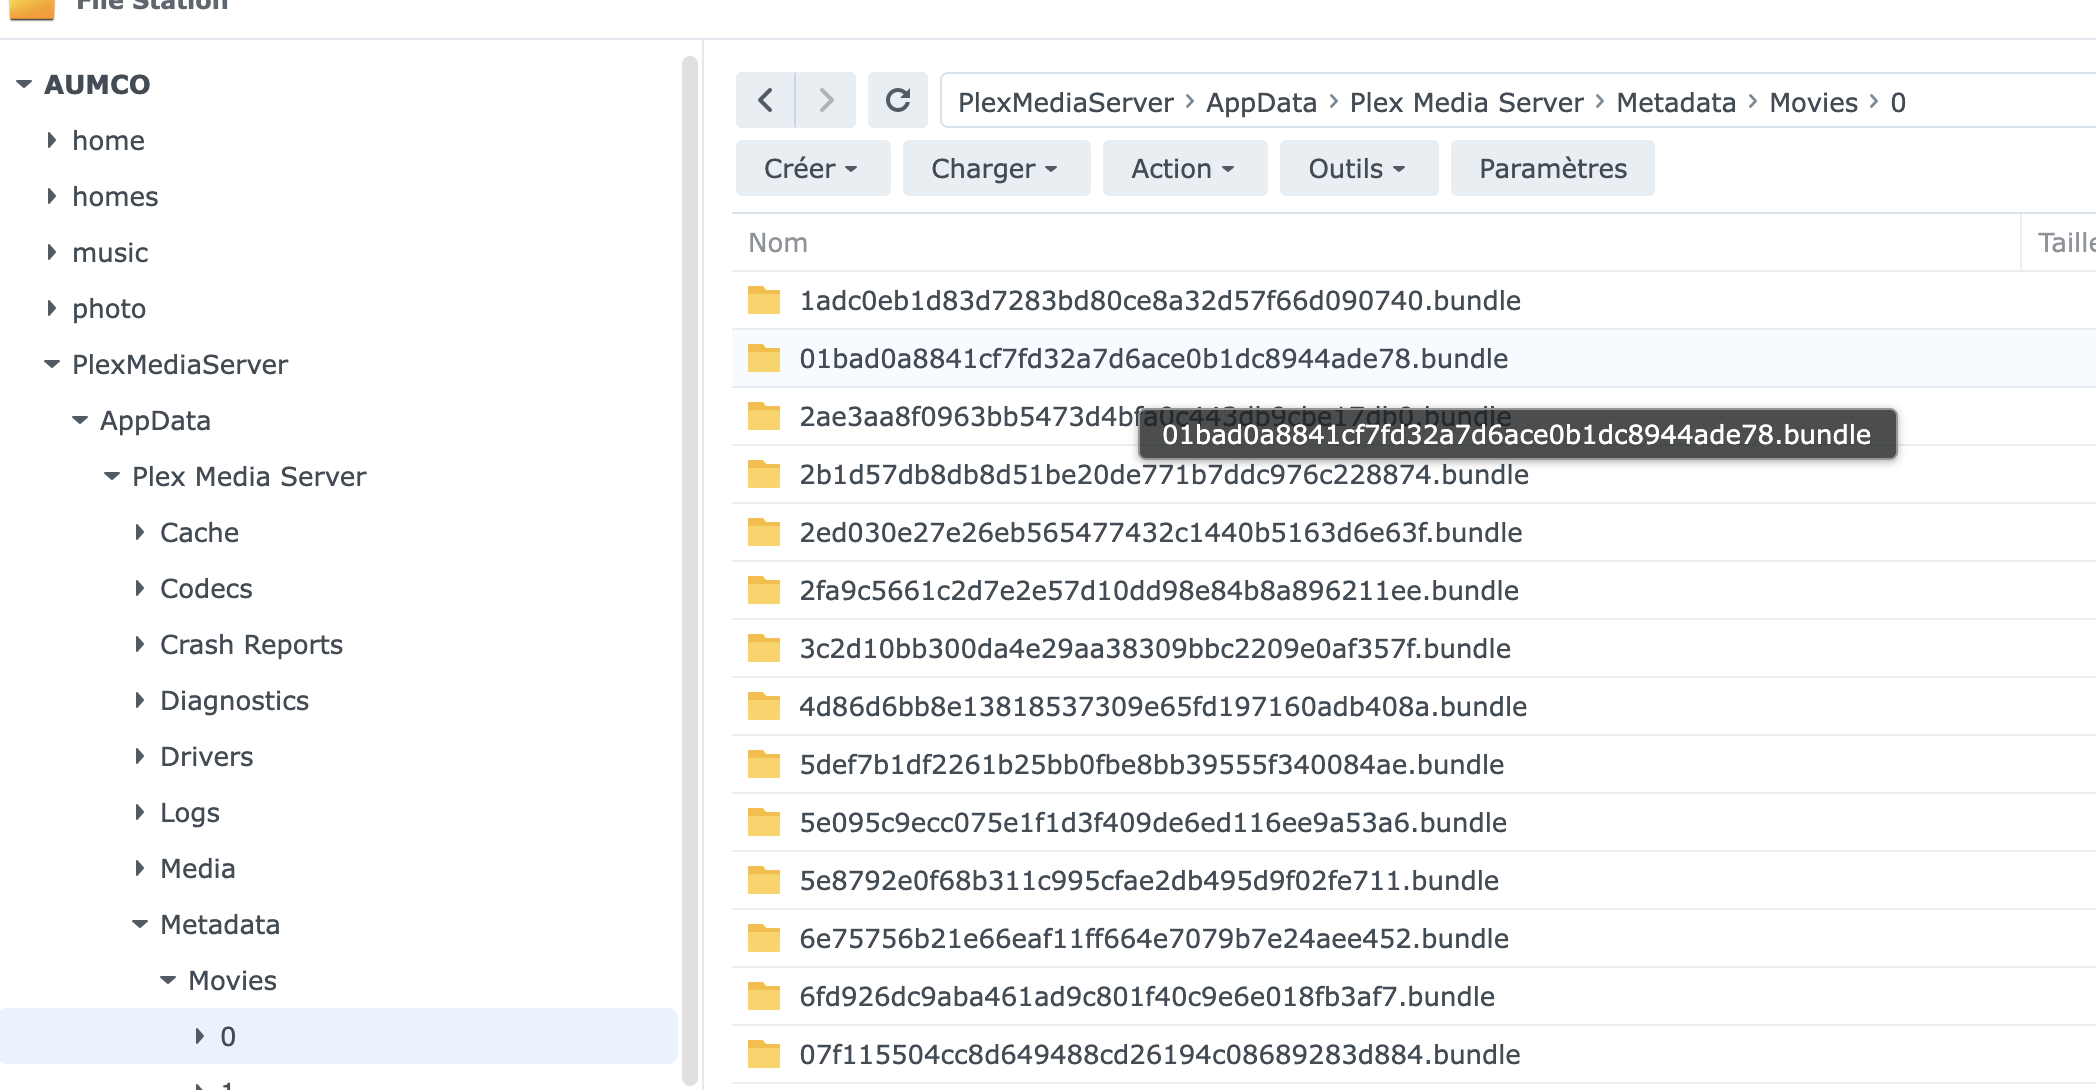The width and height of the screenshot is (2096, 1090).
Task: Jump to Movies in breadcrumb path
Action: tap(1813, 102)
